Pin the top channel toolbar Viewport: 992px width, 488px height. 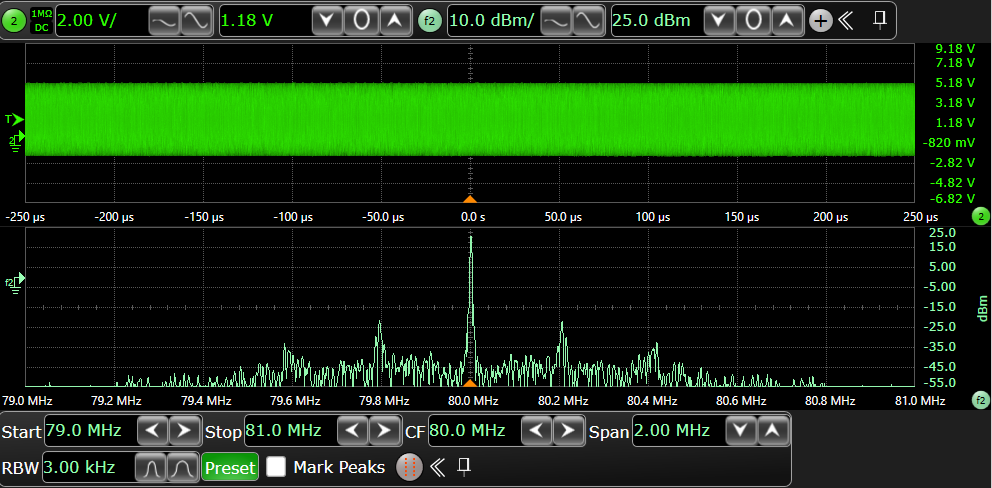[x=879, y=21]
